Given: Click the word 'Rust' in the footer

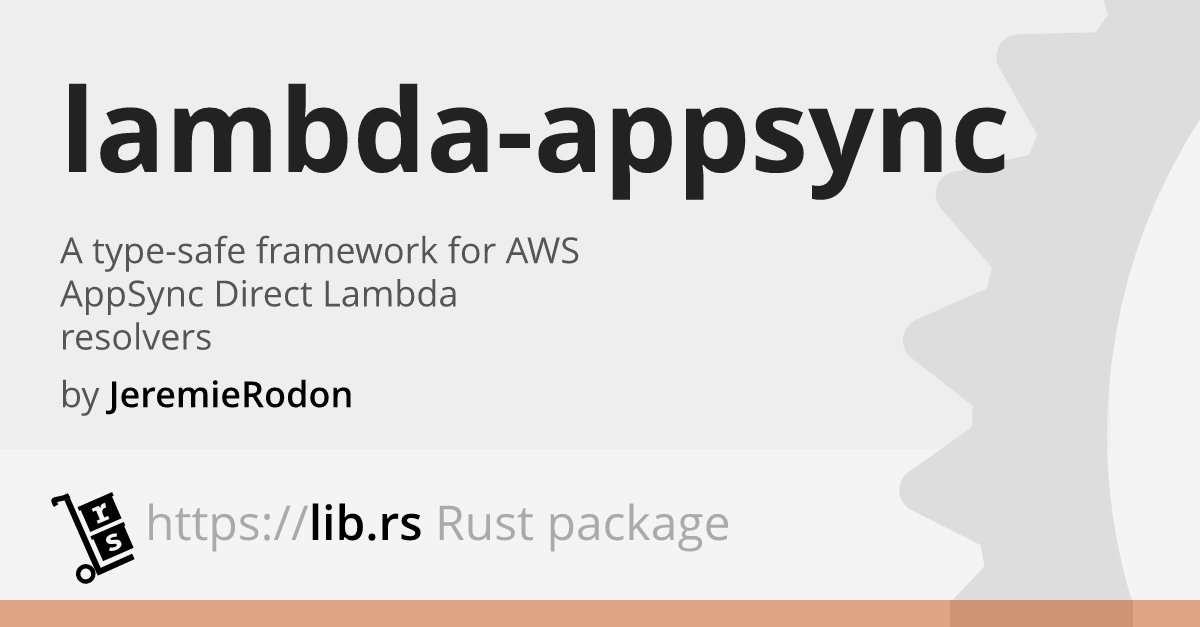Looking at the screenshot, I should (x=477, y=523).
